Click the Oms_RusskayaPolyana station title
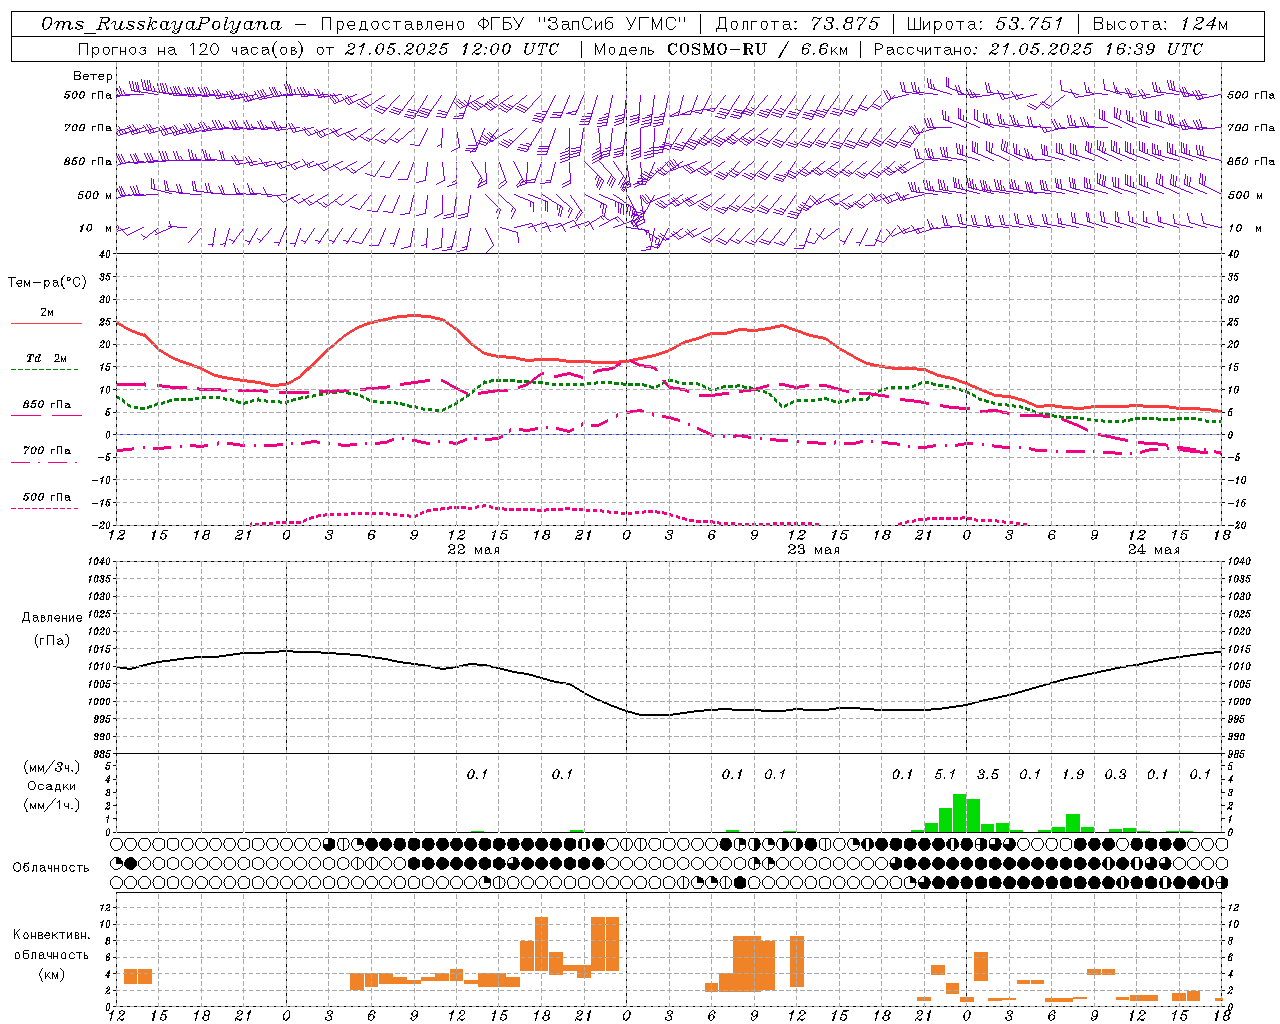The image size is (1280, 1024). pyautogui.click(x=162, y=23)
